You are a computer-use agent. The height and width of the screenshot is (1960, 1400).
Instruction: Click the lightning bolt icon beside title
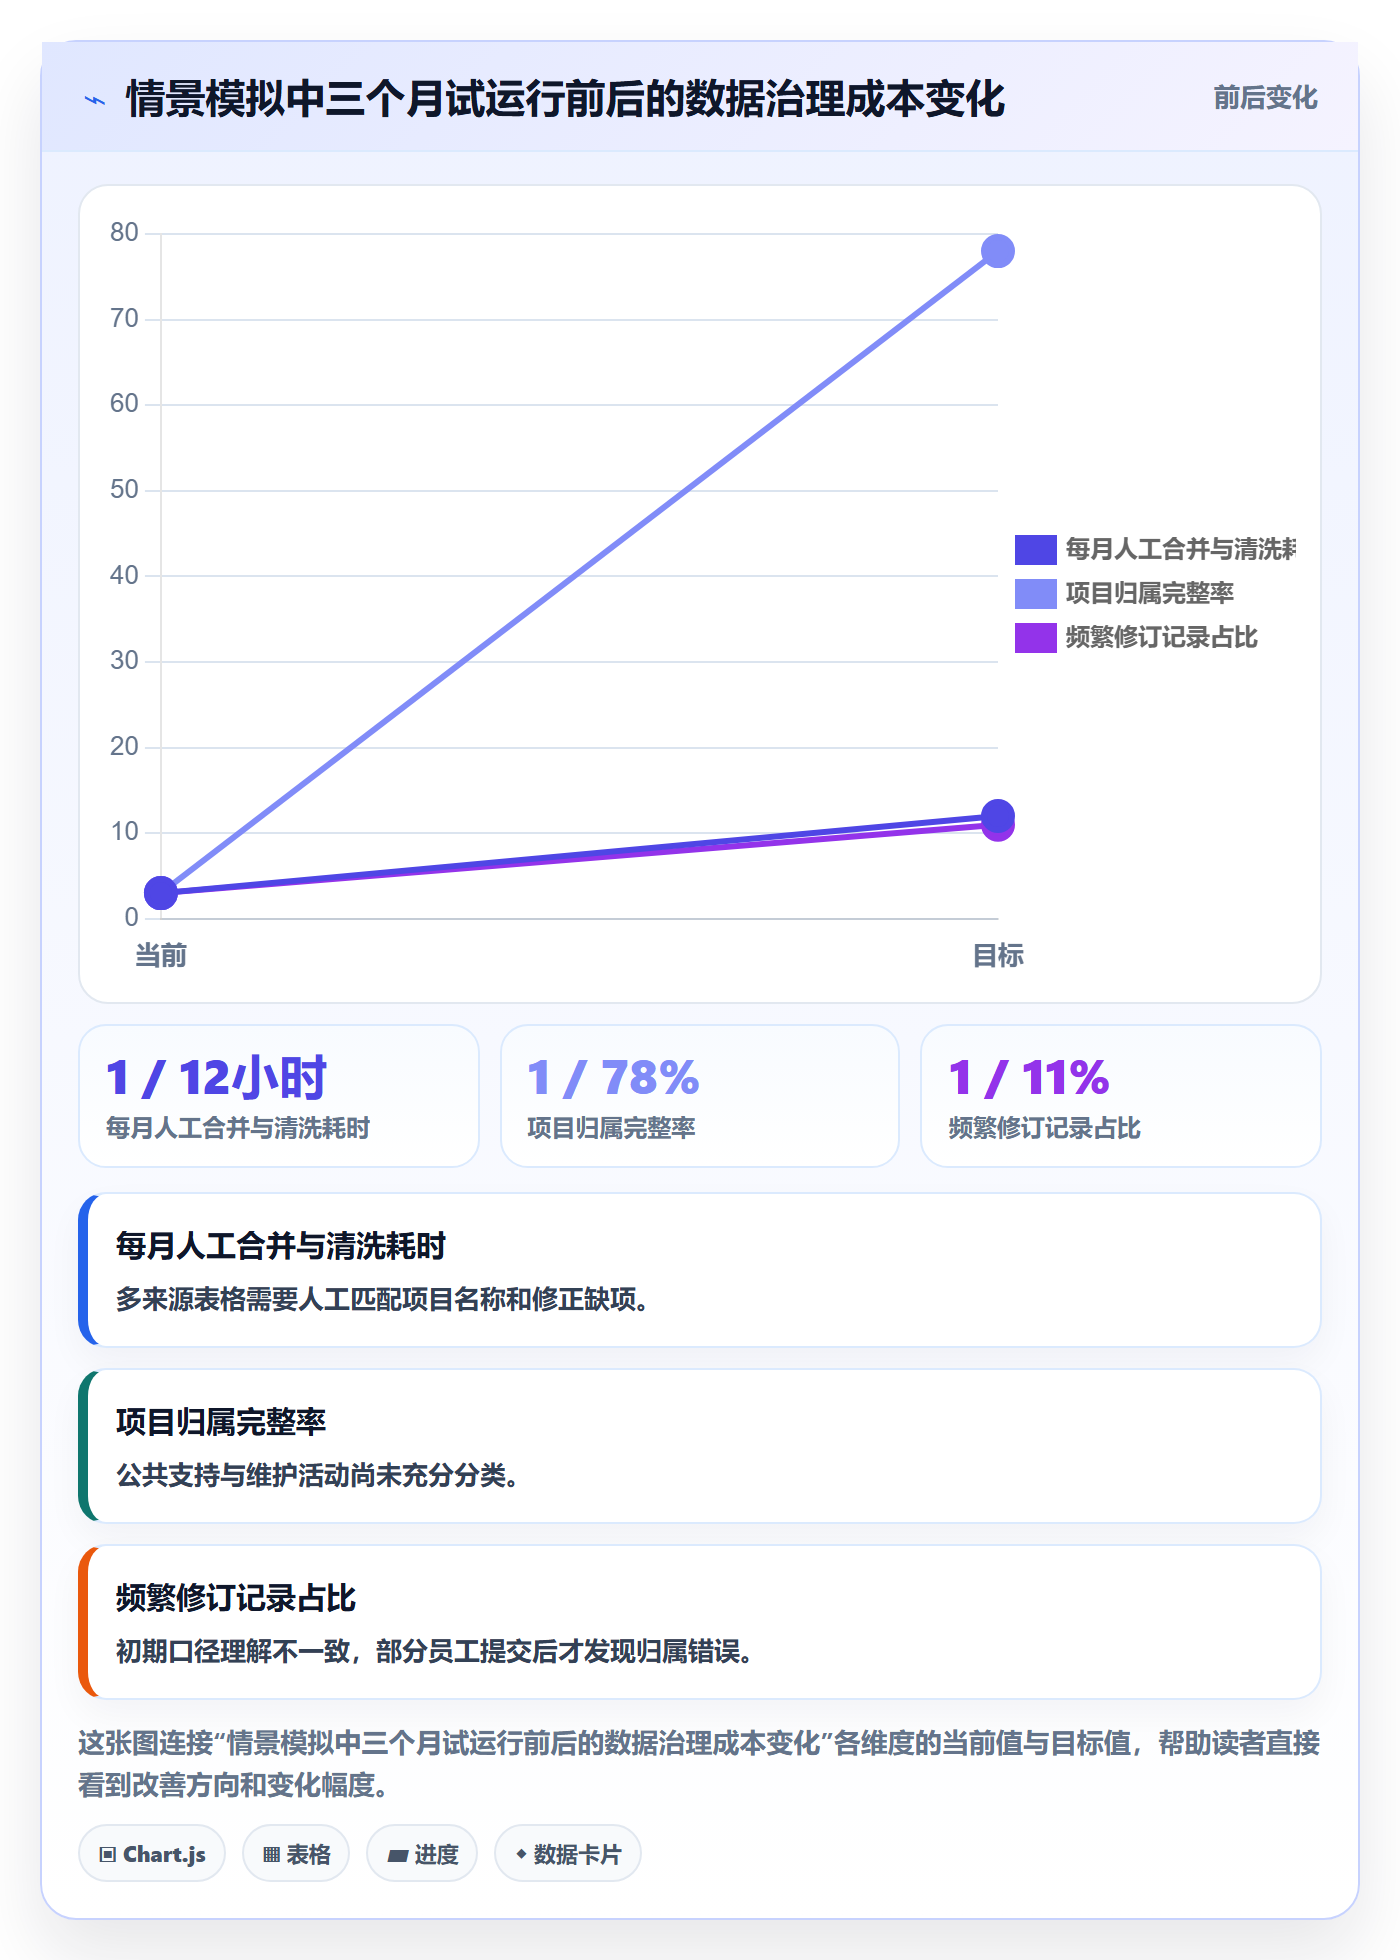[95, 100]
